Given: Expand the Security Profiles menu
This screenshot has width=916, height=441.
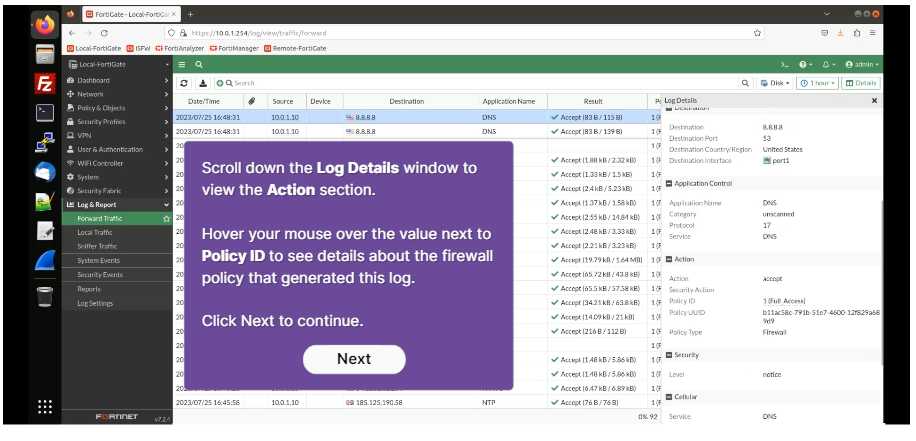Looking at the screenshot, I should pyautogui.click(x=117, y=121).
